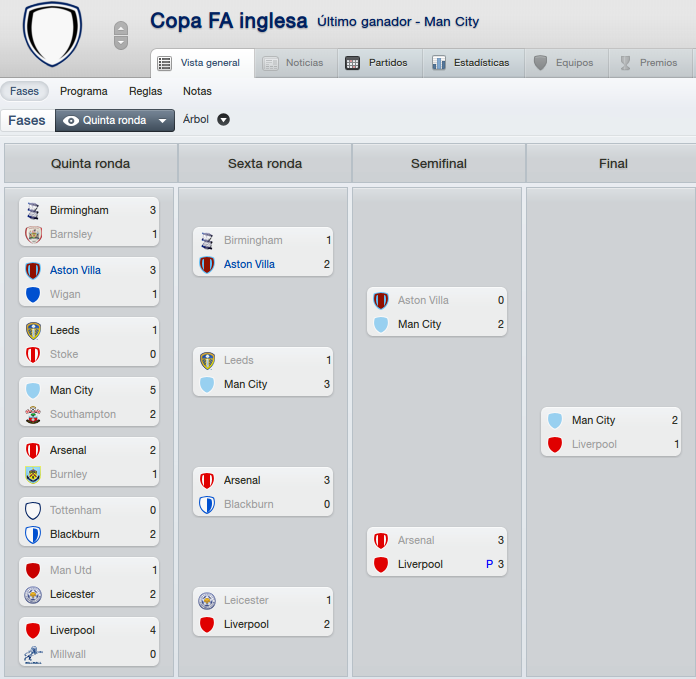Click the Copa FA inglesa shield logo

52,34
